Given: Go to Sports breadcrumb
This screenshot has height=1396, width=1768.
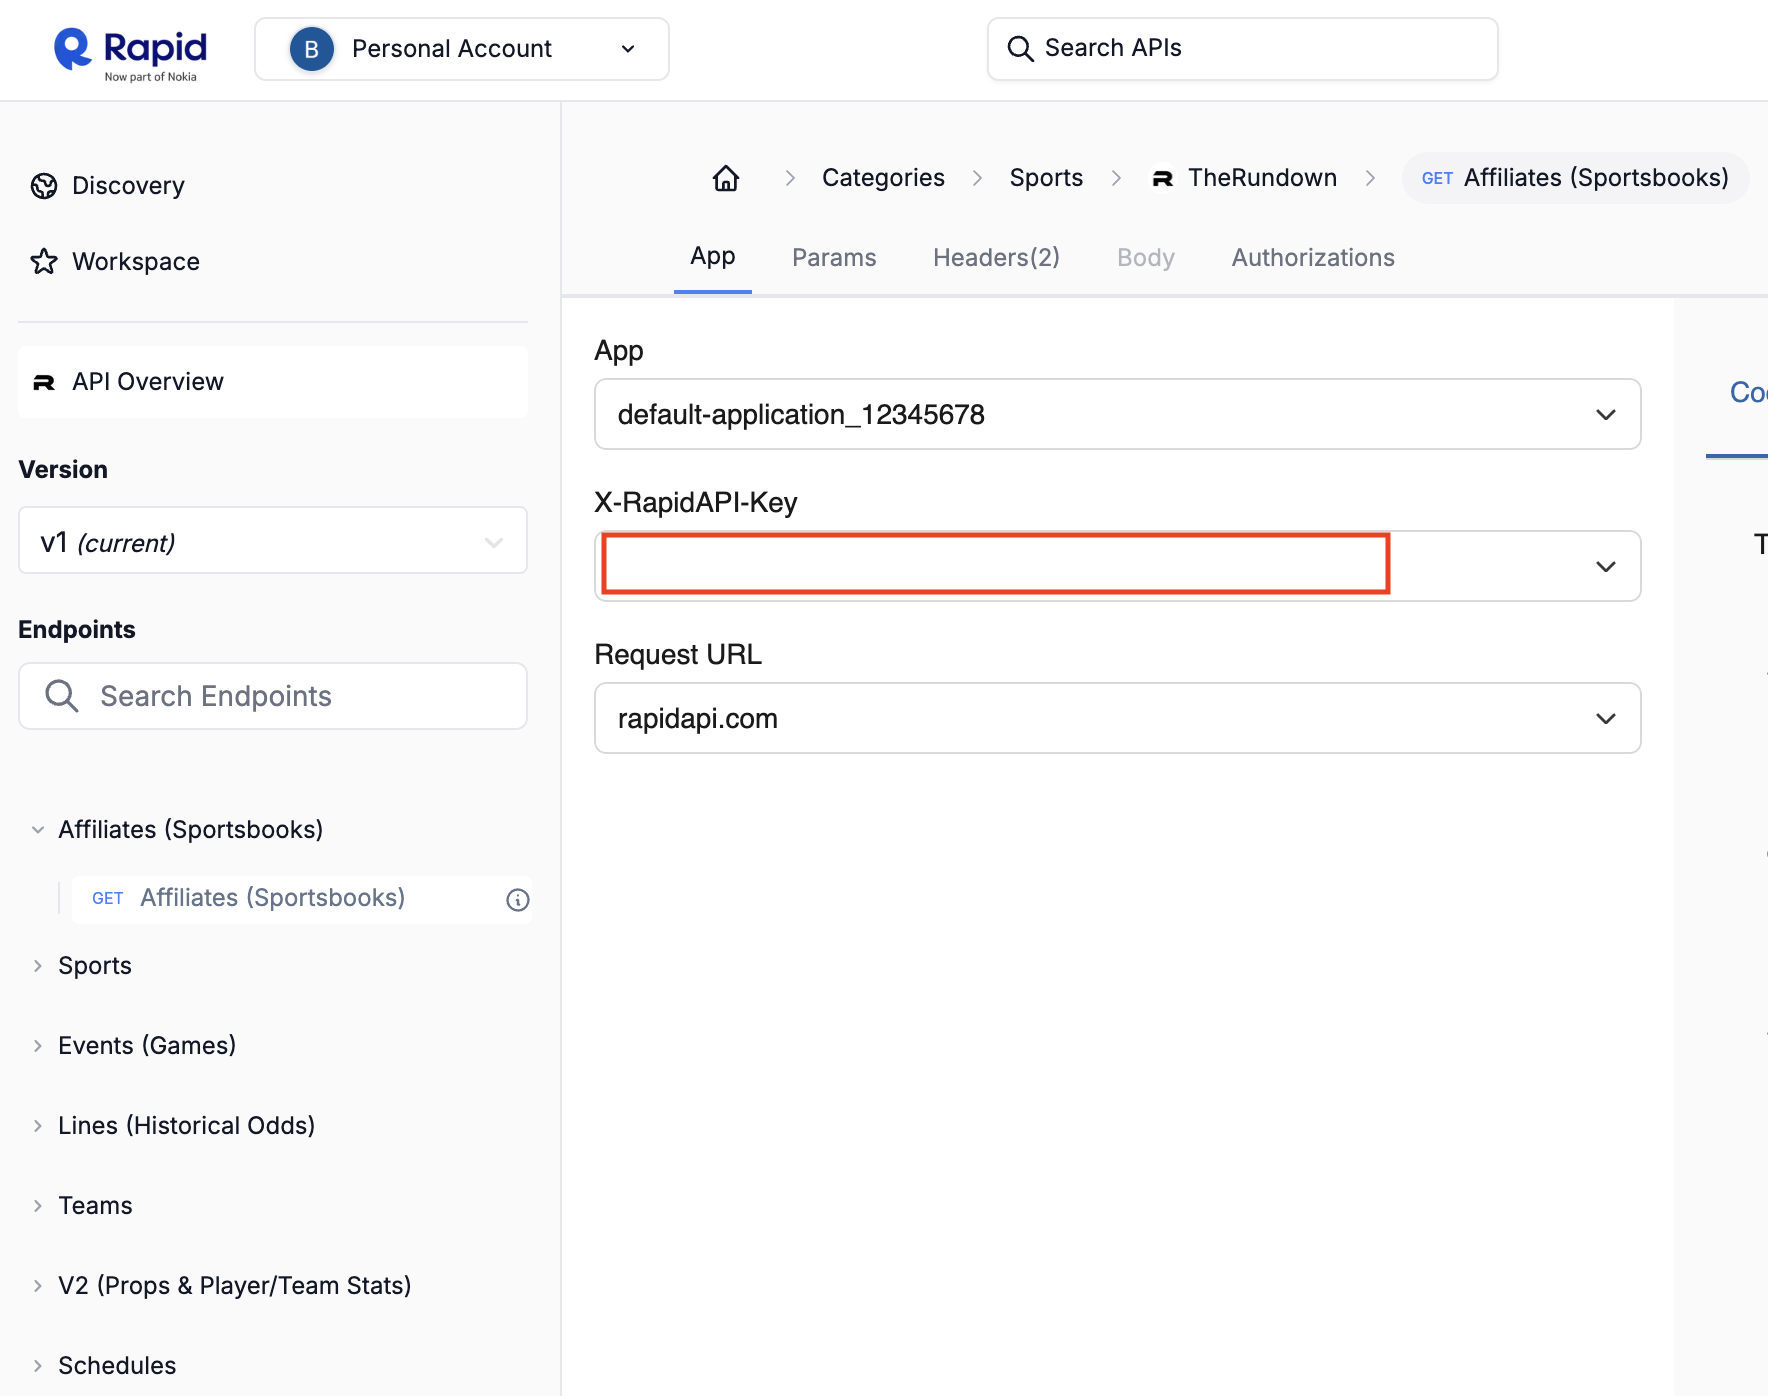Looking at the screenshot, I should click(x=1046, y=178).
